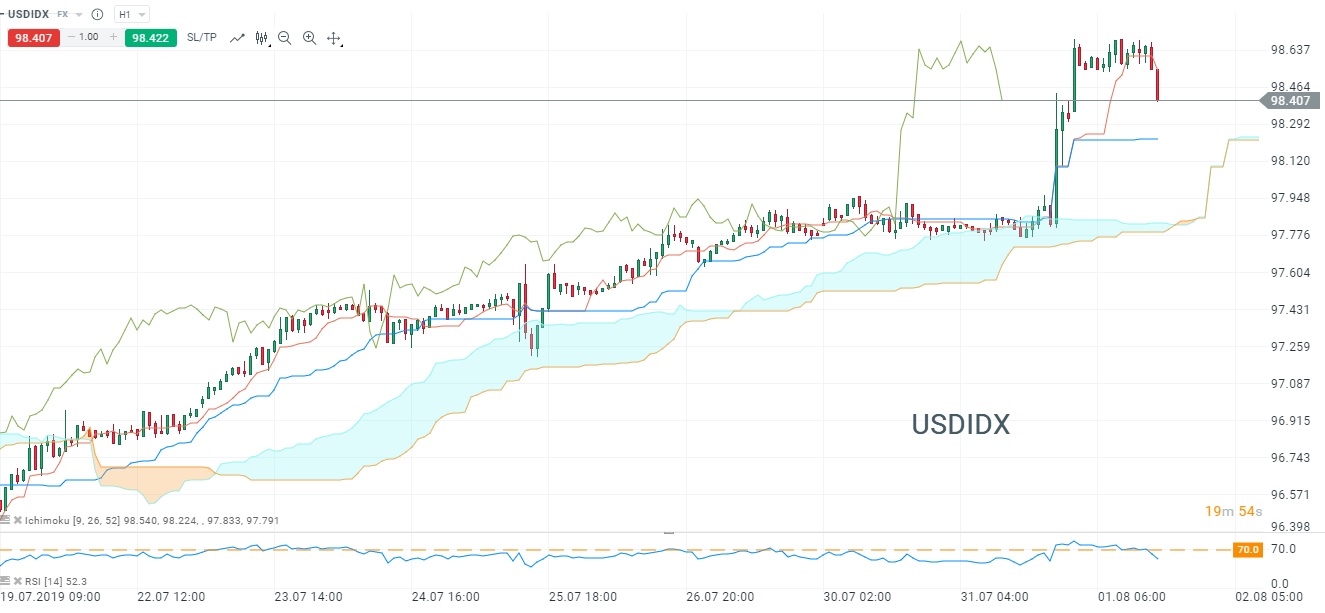The width and height of the screenshot is (1325, 613).
Task: Open the USDIDX instrument info icon
Action: point(96,15)
